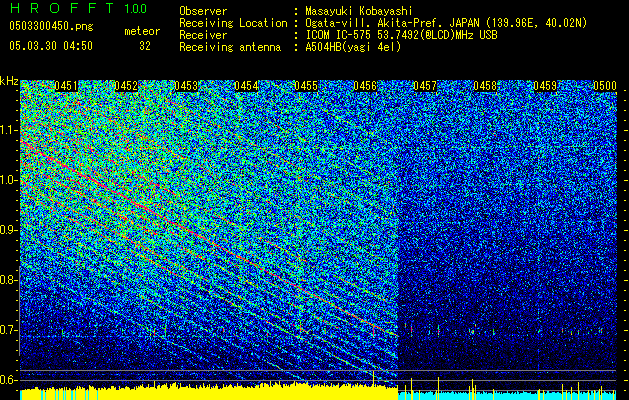Click the 0455 time marker
629x400 pixels.
pyautogui.click(x=306, y=86)
